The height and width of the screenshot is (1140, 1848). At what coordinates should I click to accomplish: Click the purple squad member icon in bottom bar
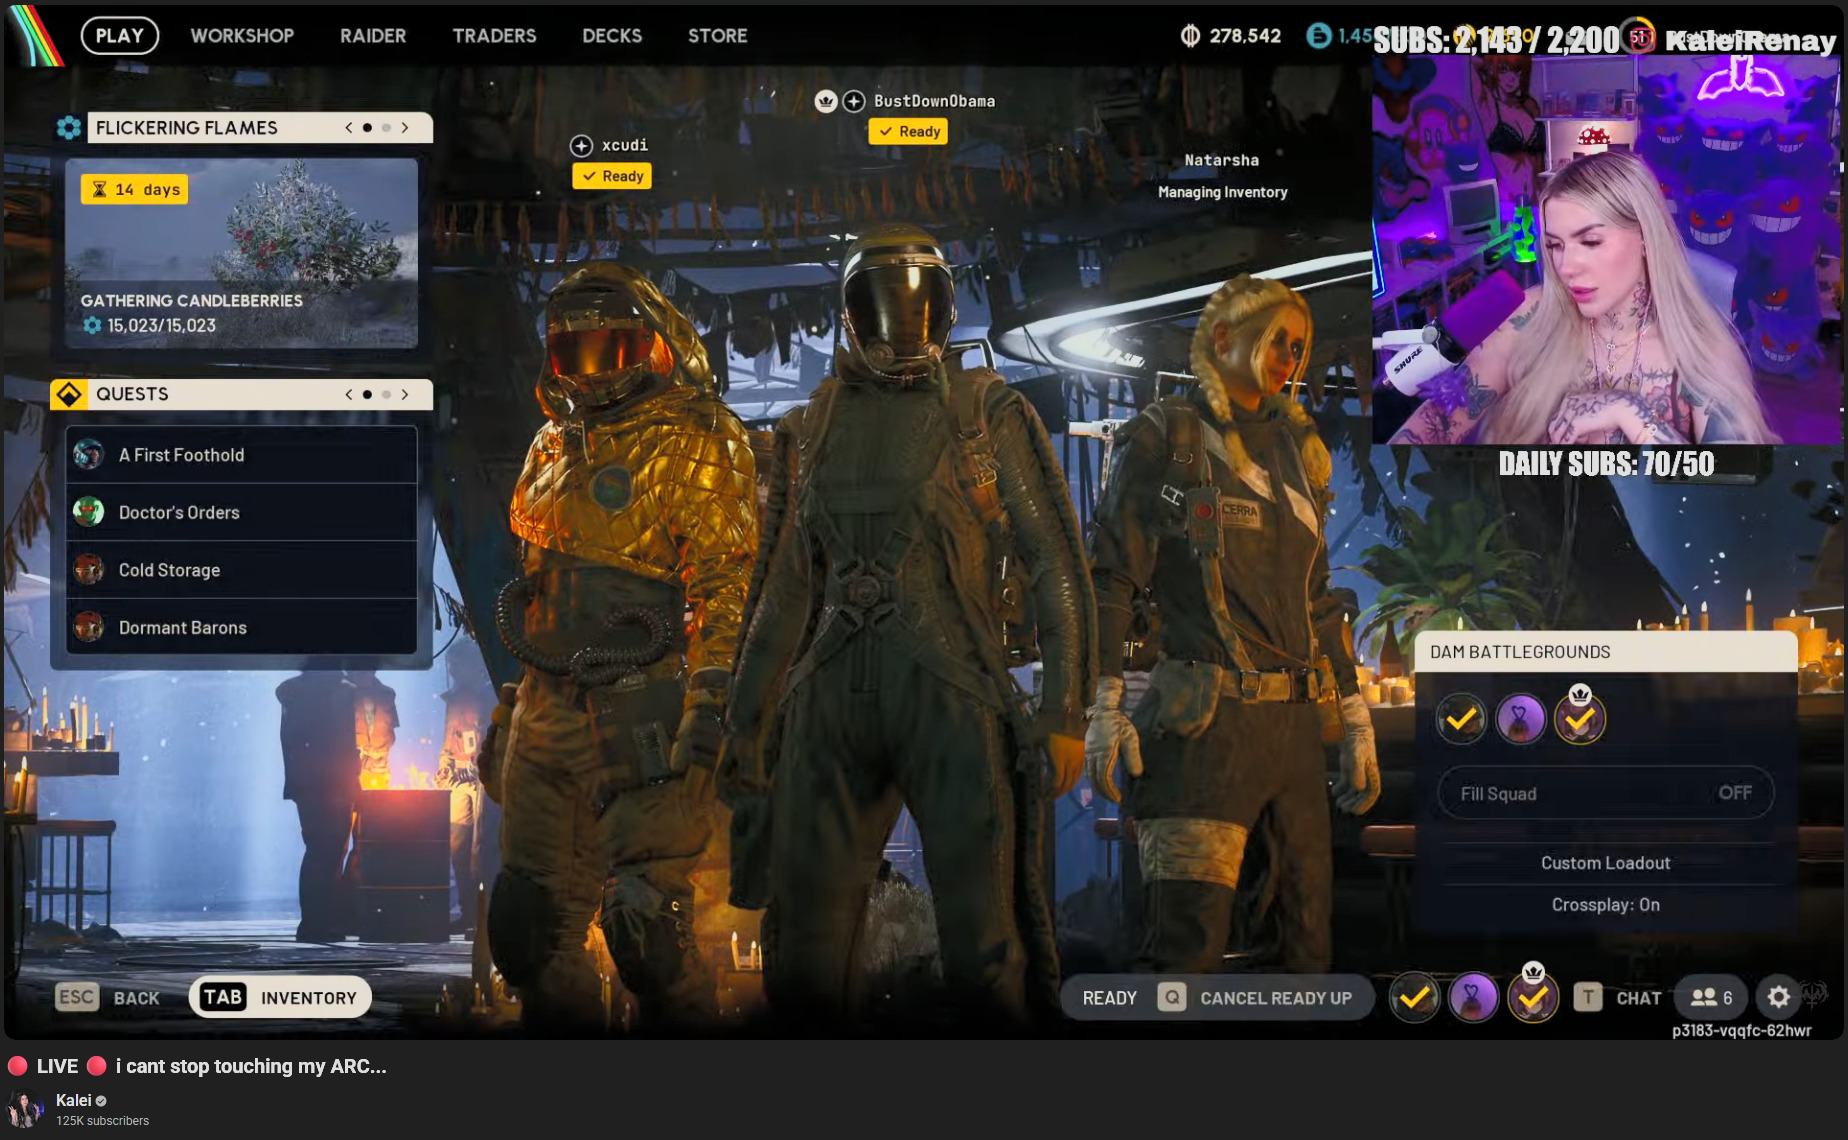tap(1473, 997)
